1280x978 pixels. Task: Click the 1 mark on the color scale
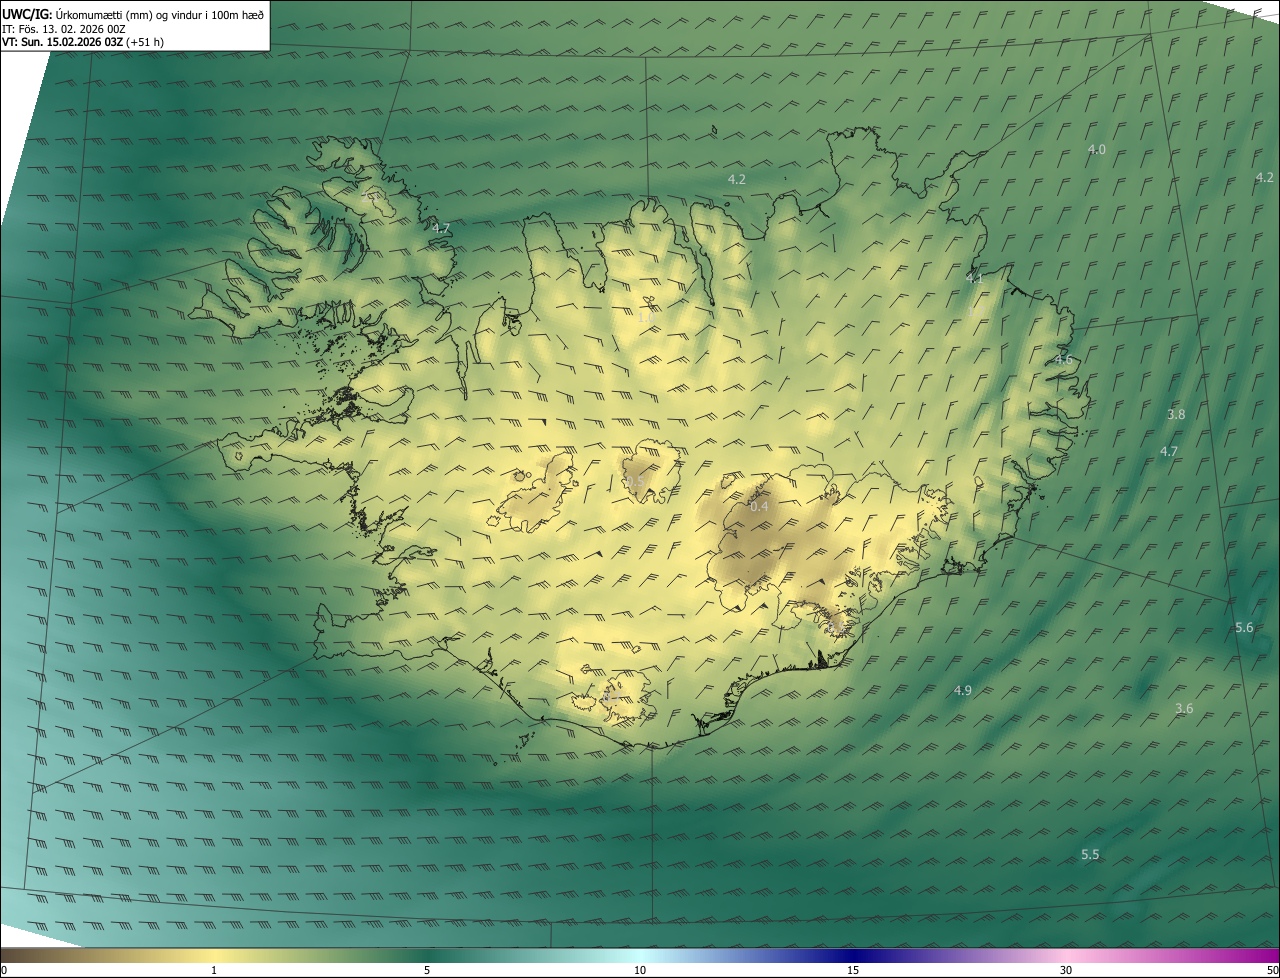pyautogui.click(x=214, y=971)
